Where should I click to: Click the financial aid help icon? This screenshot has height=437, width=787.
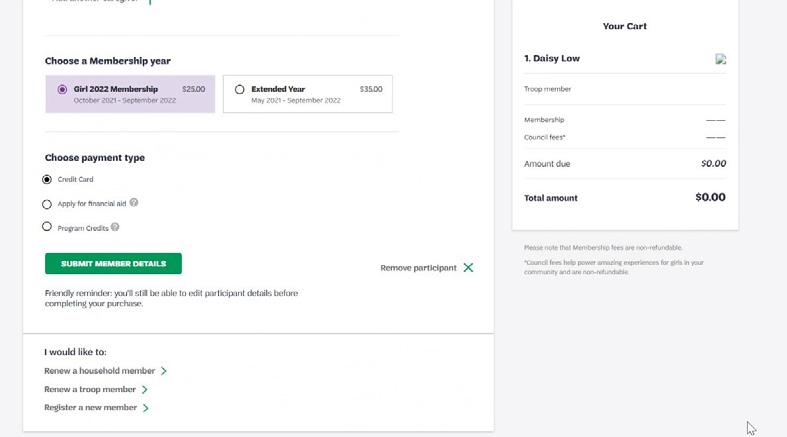134,203
